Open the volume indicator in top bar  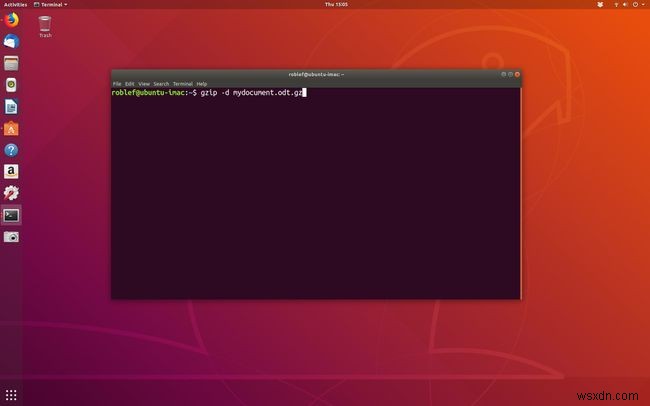pyautogui.click(x=625, y=5)
